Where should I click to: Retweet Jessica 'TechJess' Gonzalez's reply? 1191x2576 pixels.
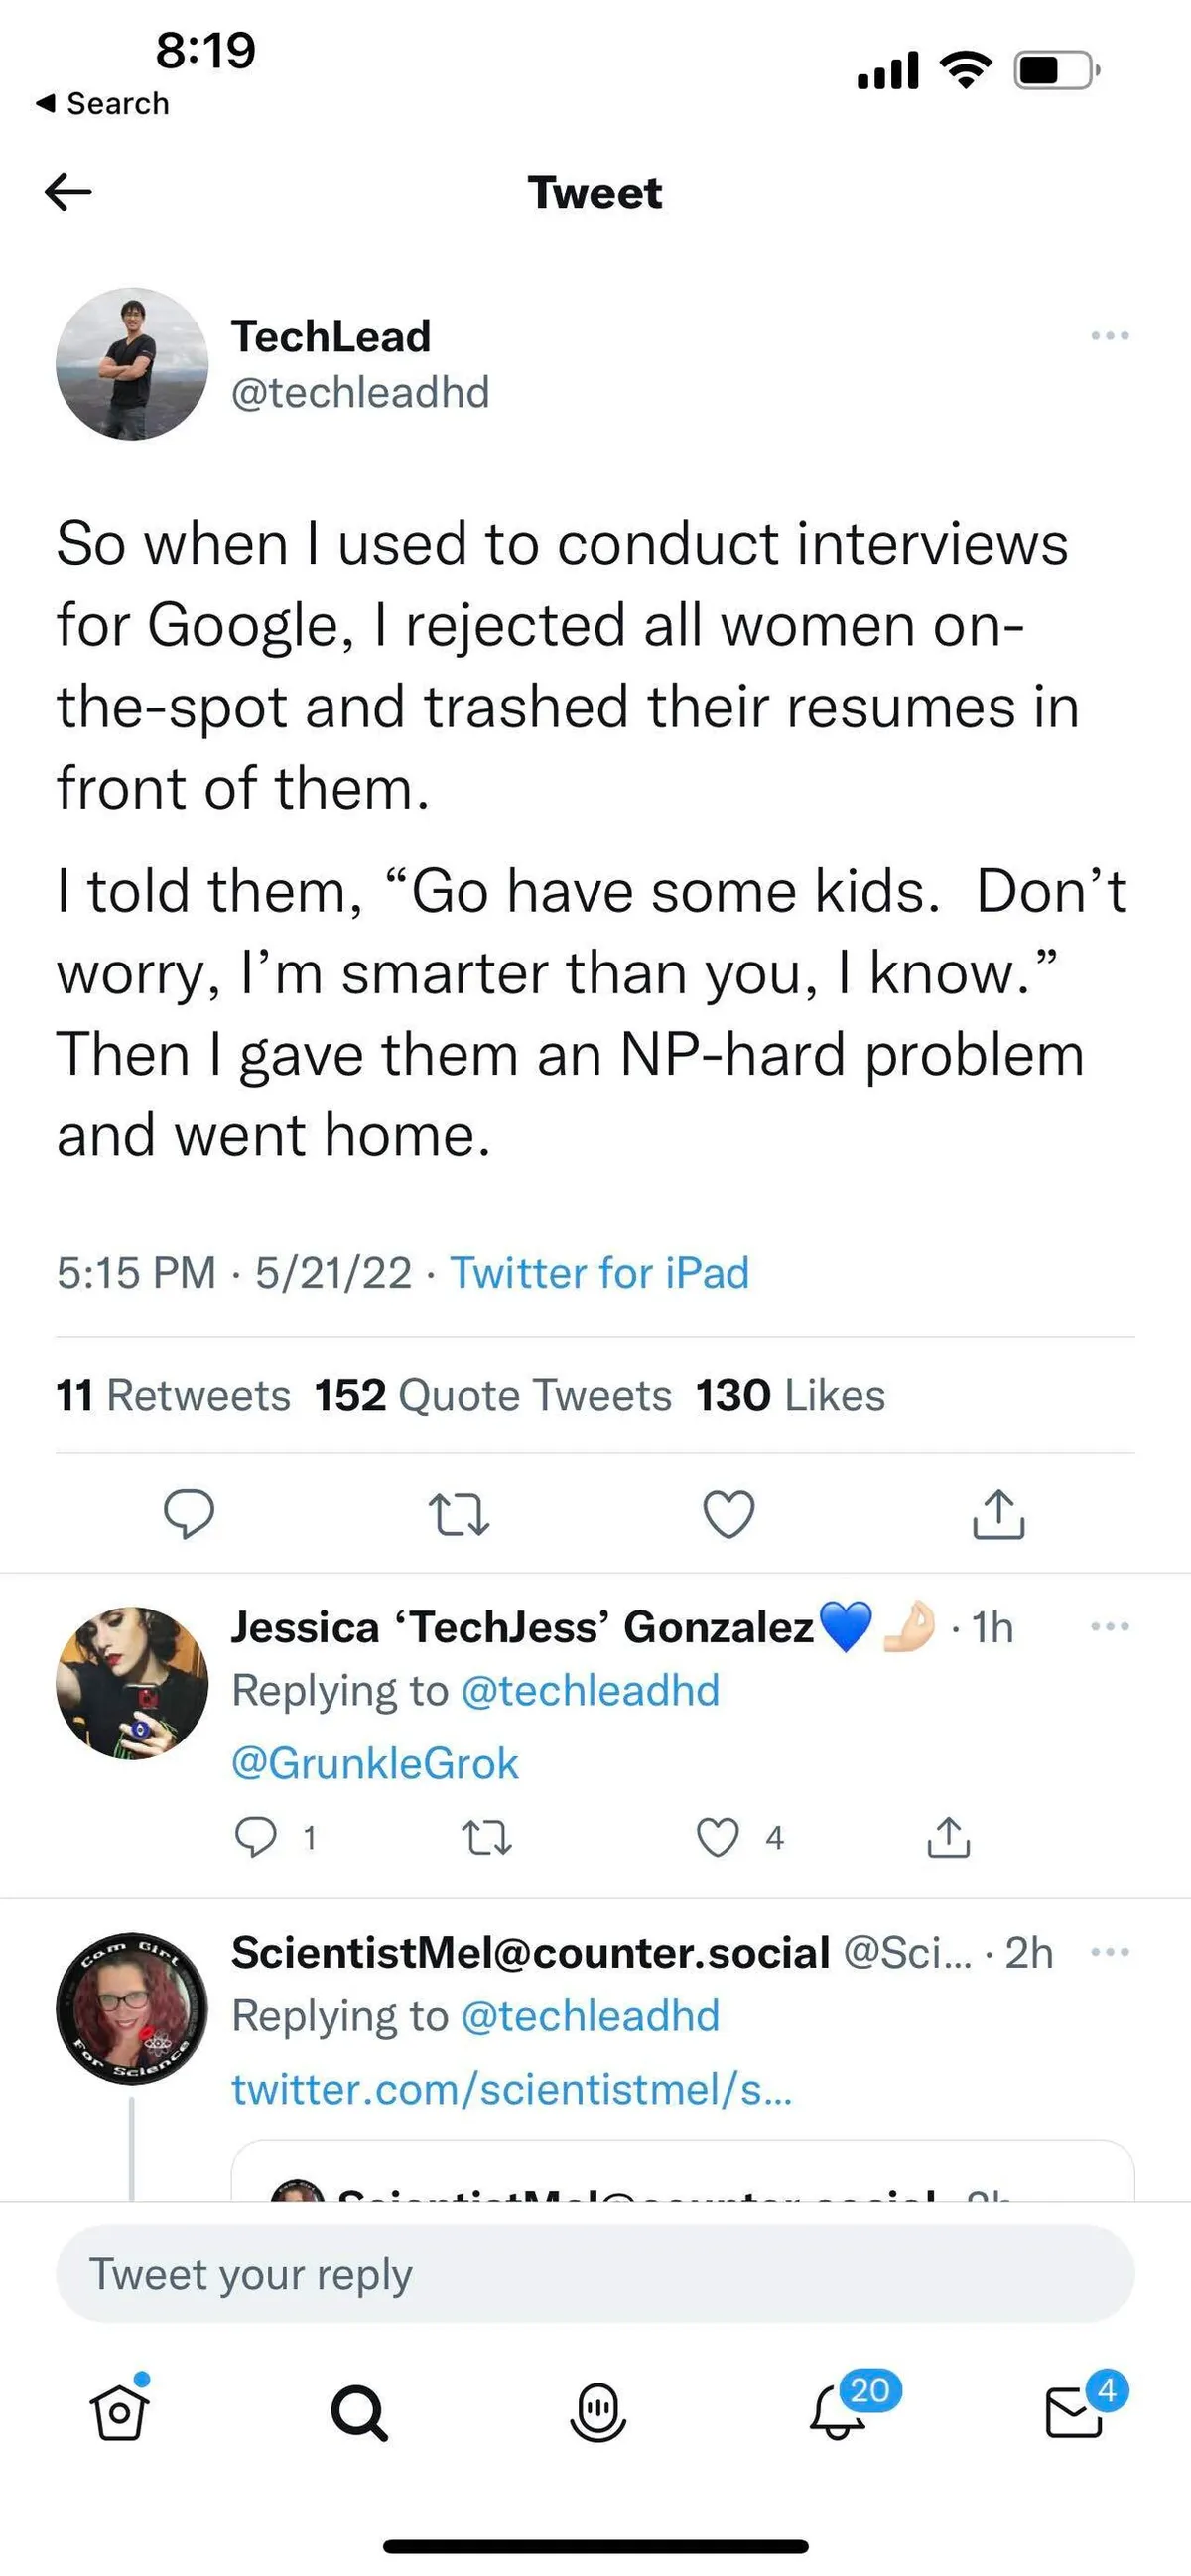click(x=487, y=1837)
